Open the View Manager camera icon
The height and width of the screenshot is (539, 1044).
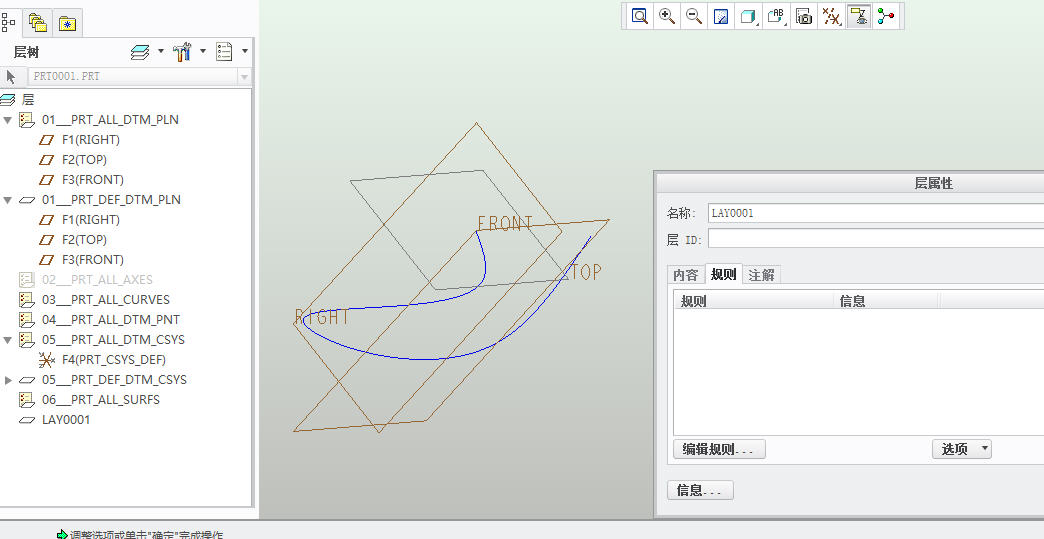click(804, 16)
